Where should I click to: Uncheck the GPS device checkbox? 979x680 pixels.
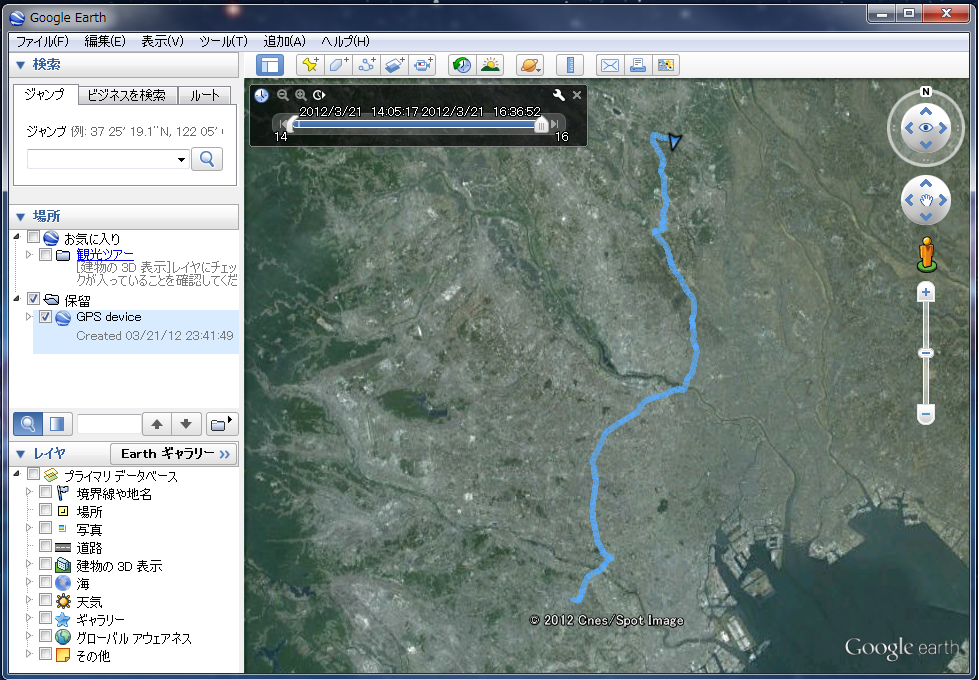click(45, 317)
